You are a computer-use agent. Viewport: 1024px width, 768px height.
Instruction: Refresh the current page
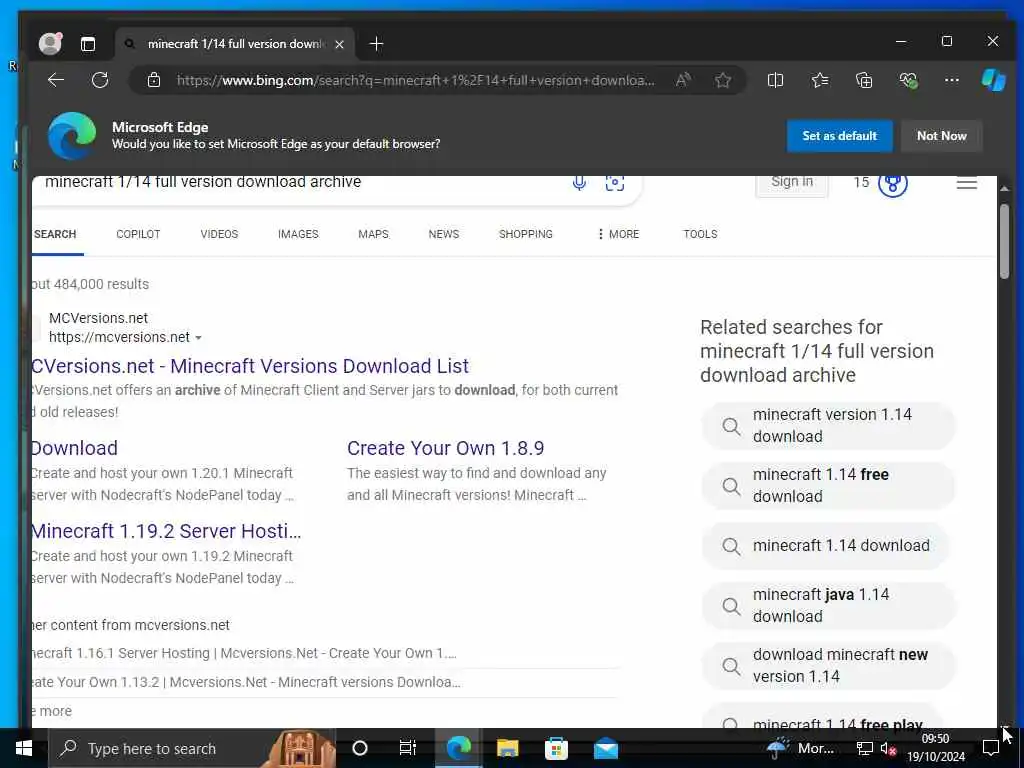100,80
